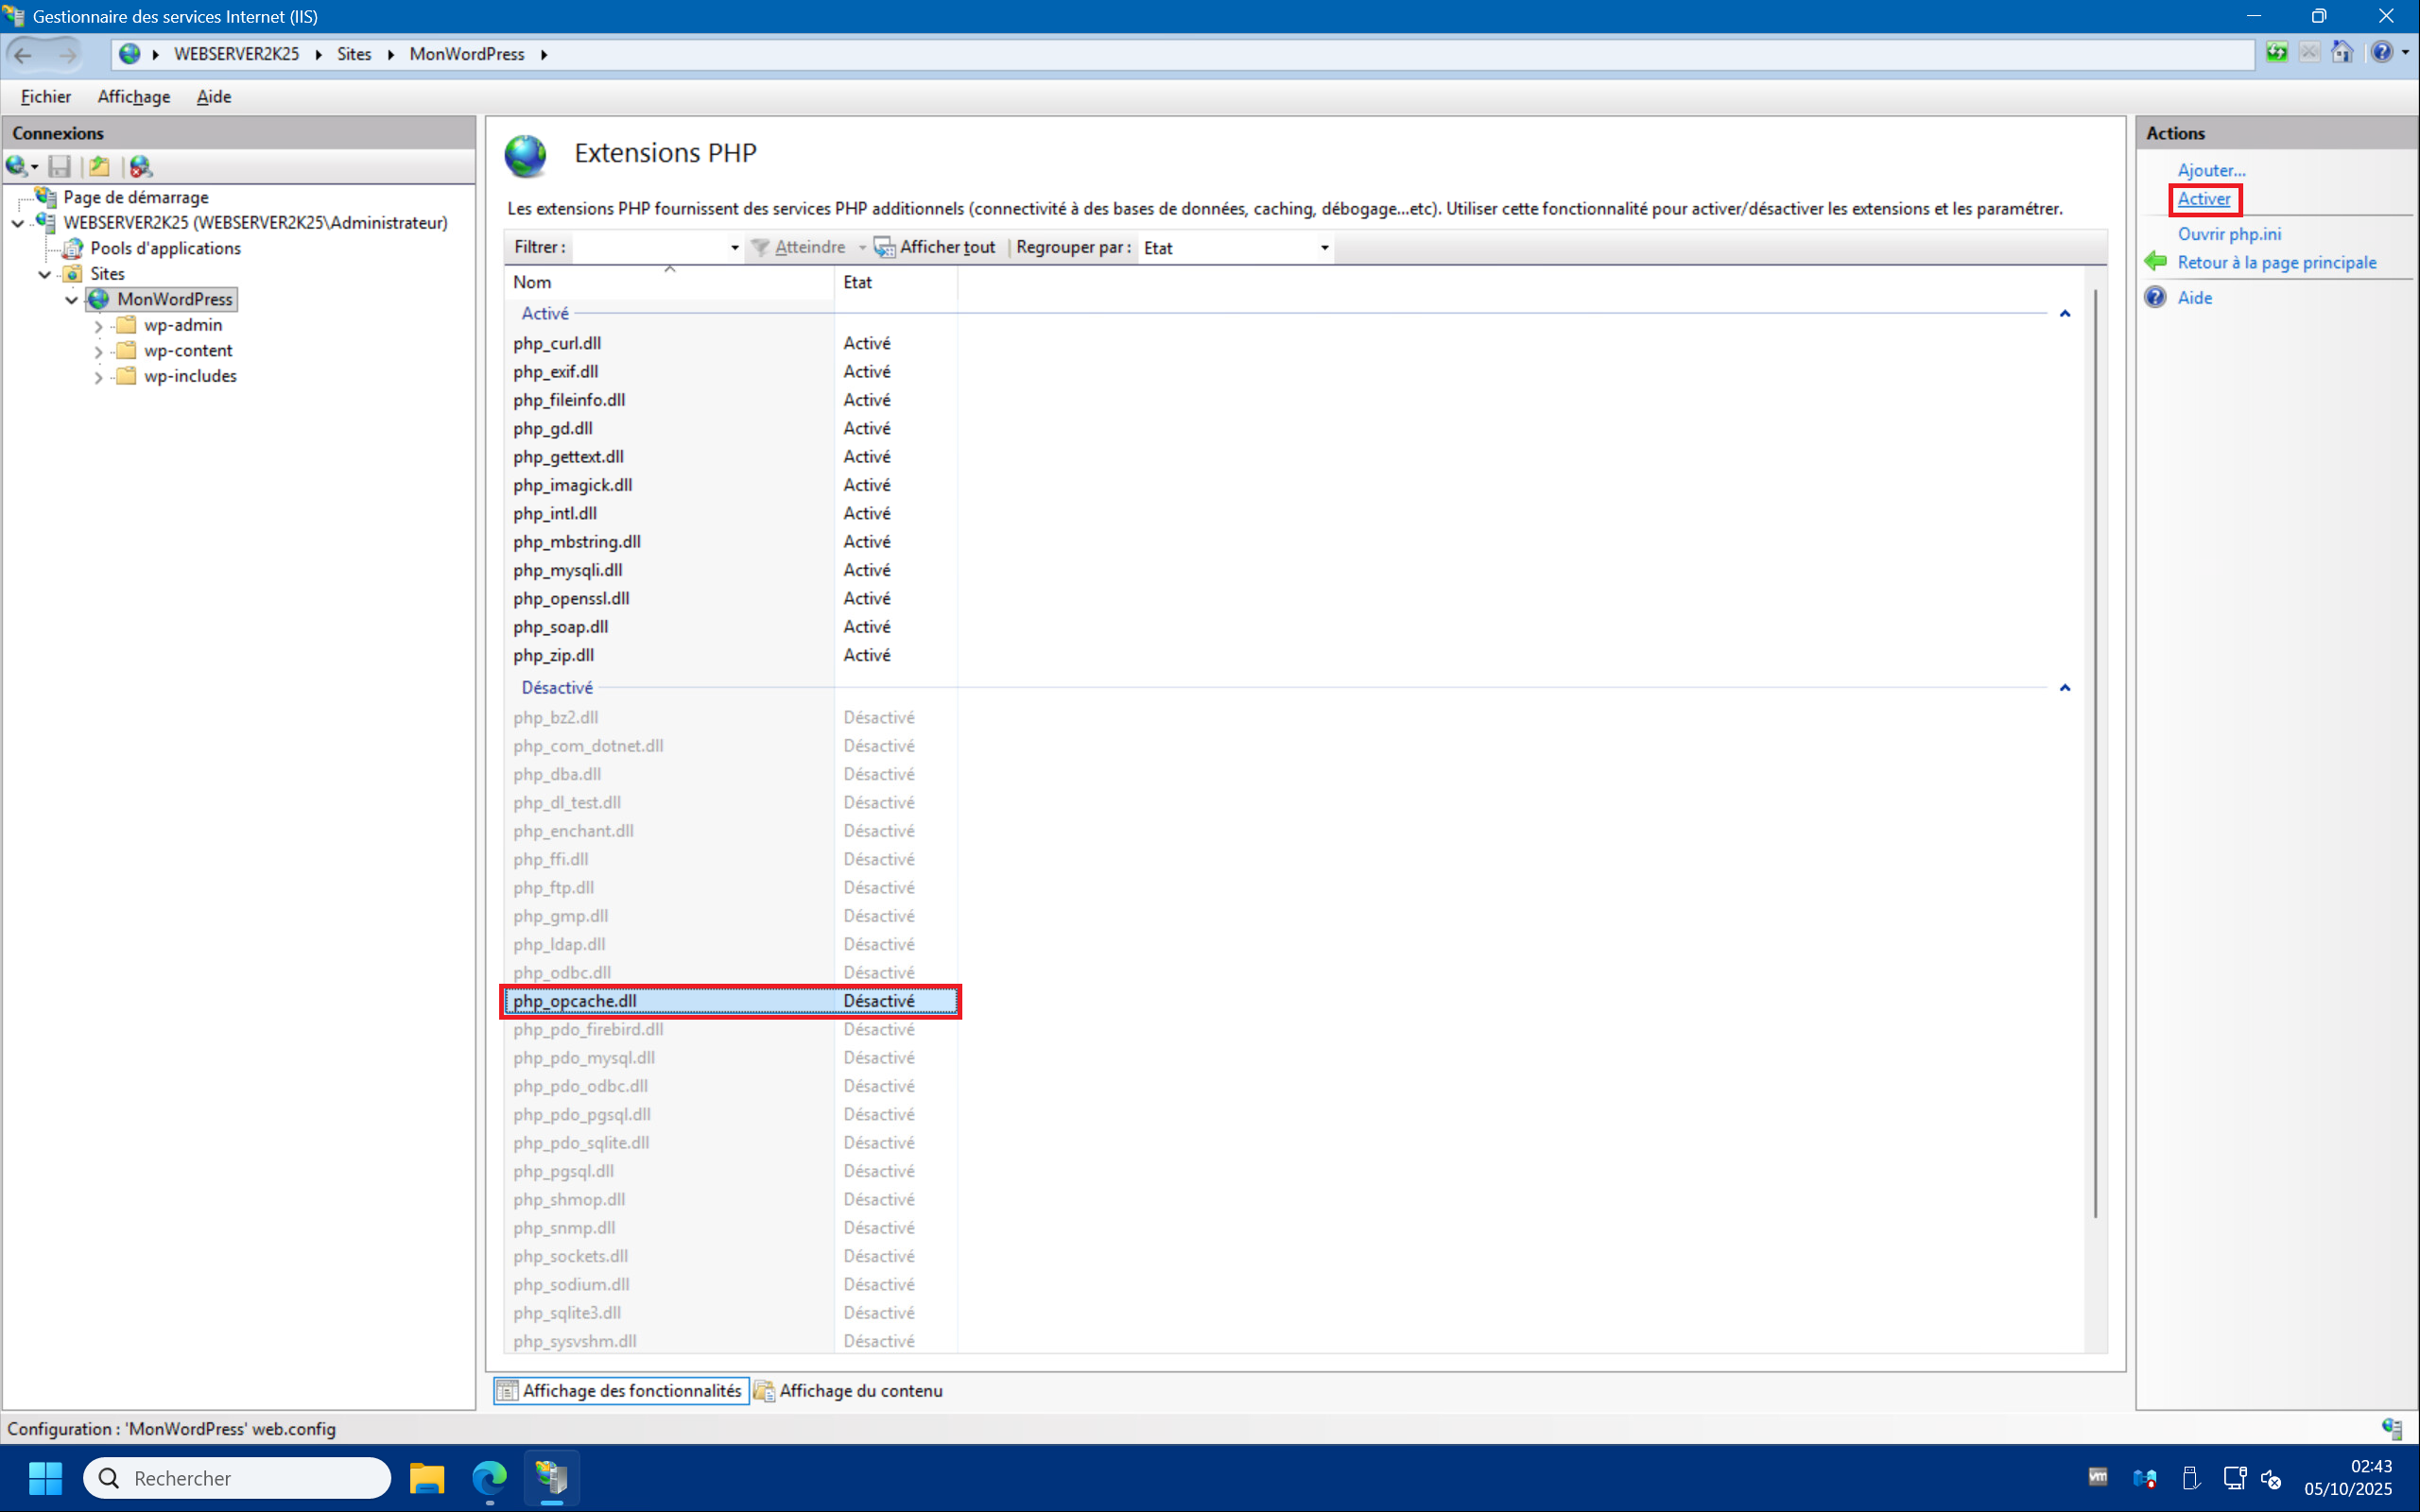Click Ouvrir php.ini link

tap(2229, 234)
